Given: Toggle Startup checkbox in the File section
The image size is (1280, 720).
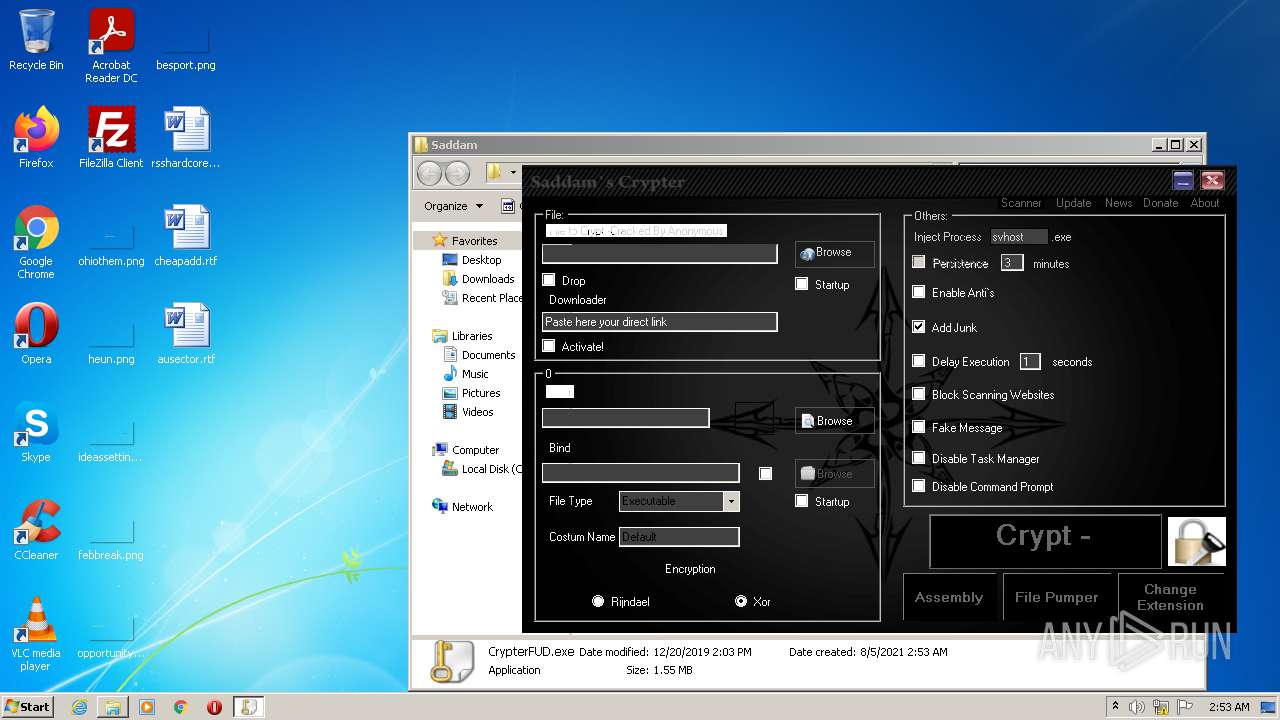Looking at the screenshot, I should (801, 284).
